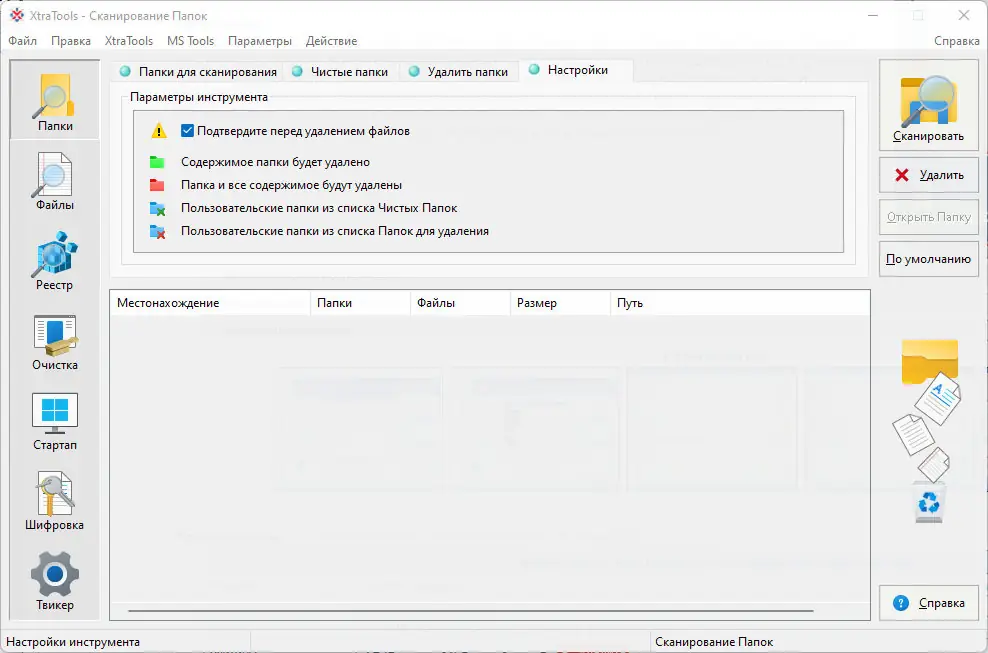Click the XtraTools logo in title bar

17,16
